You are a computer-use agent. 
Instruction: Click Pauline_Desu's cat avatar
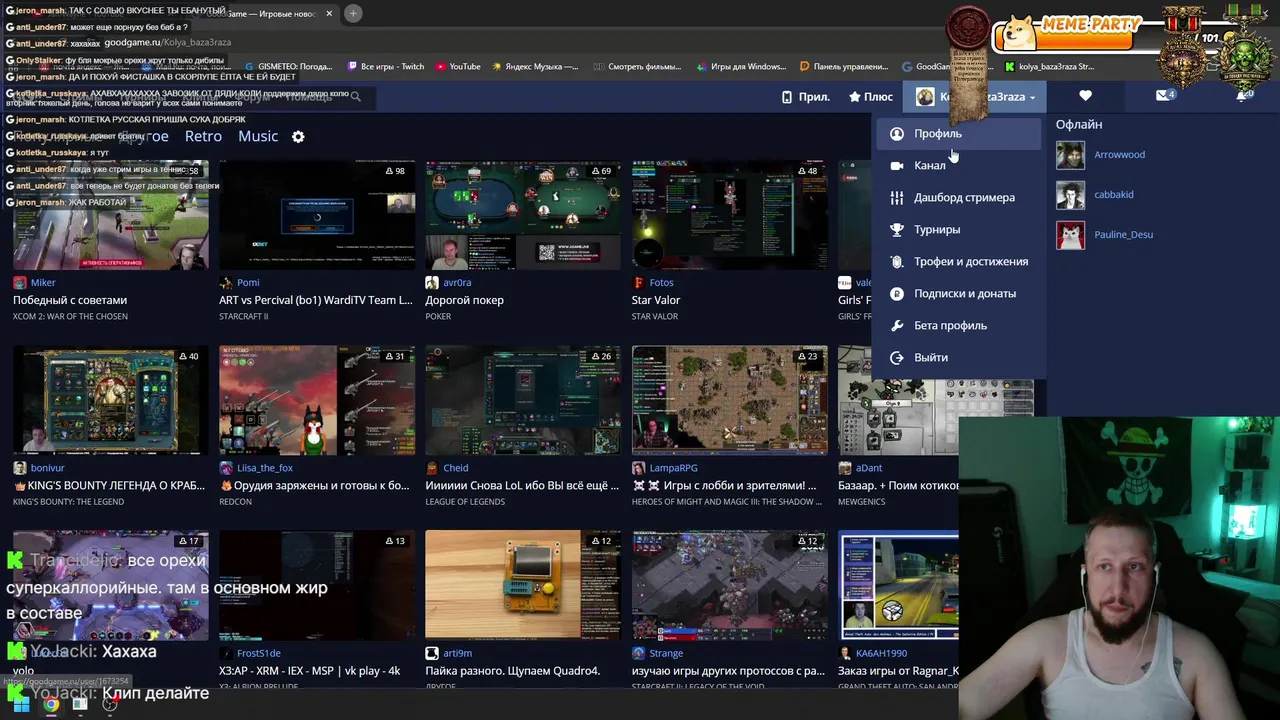pos(1070,235)
